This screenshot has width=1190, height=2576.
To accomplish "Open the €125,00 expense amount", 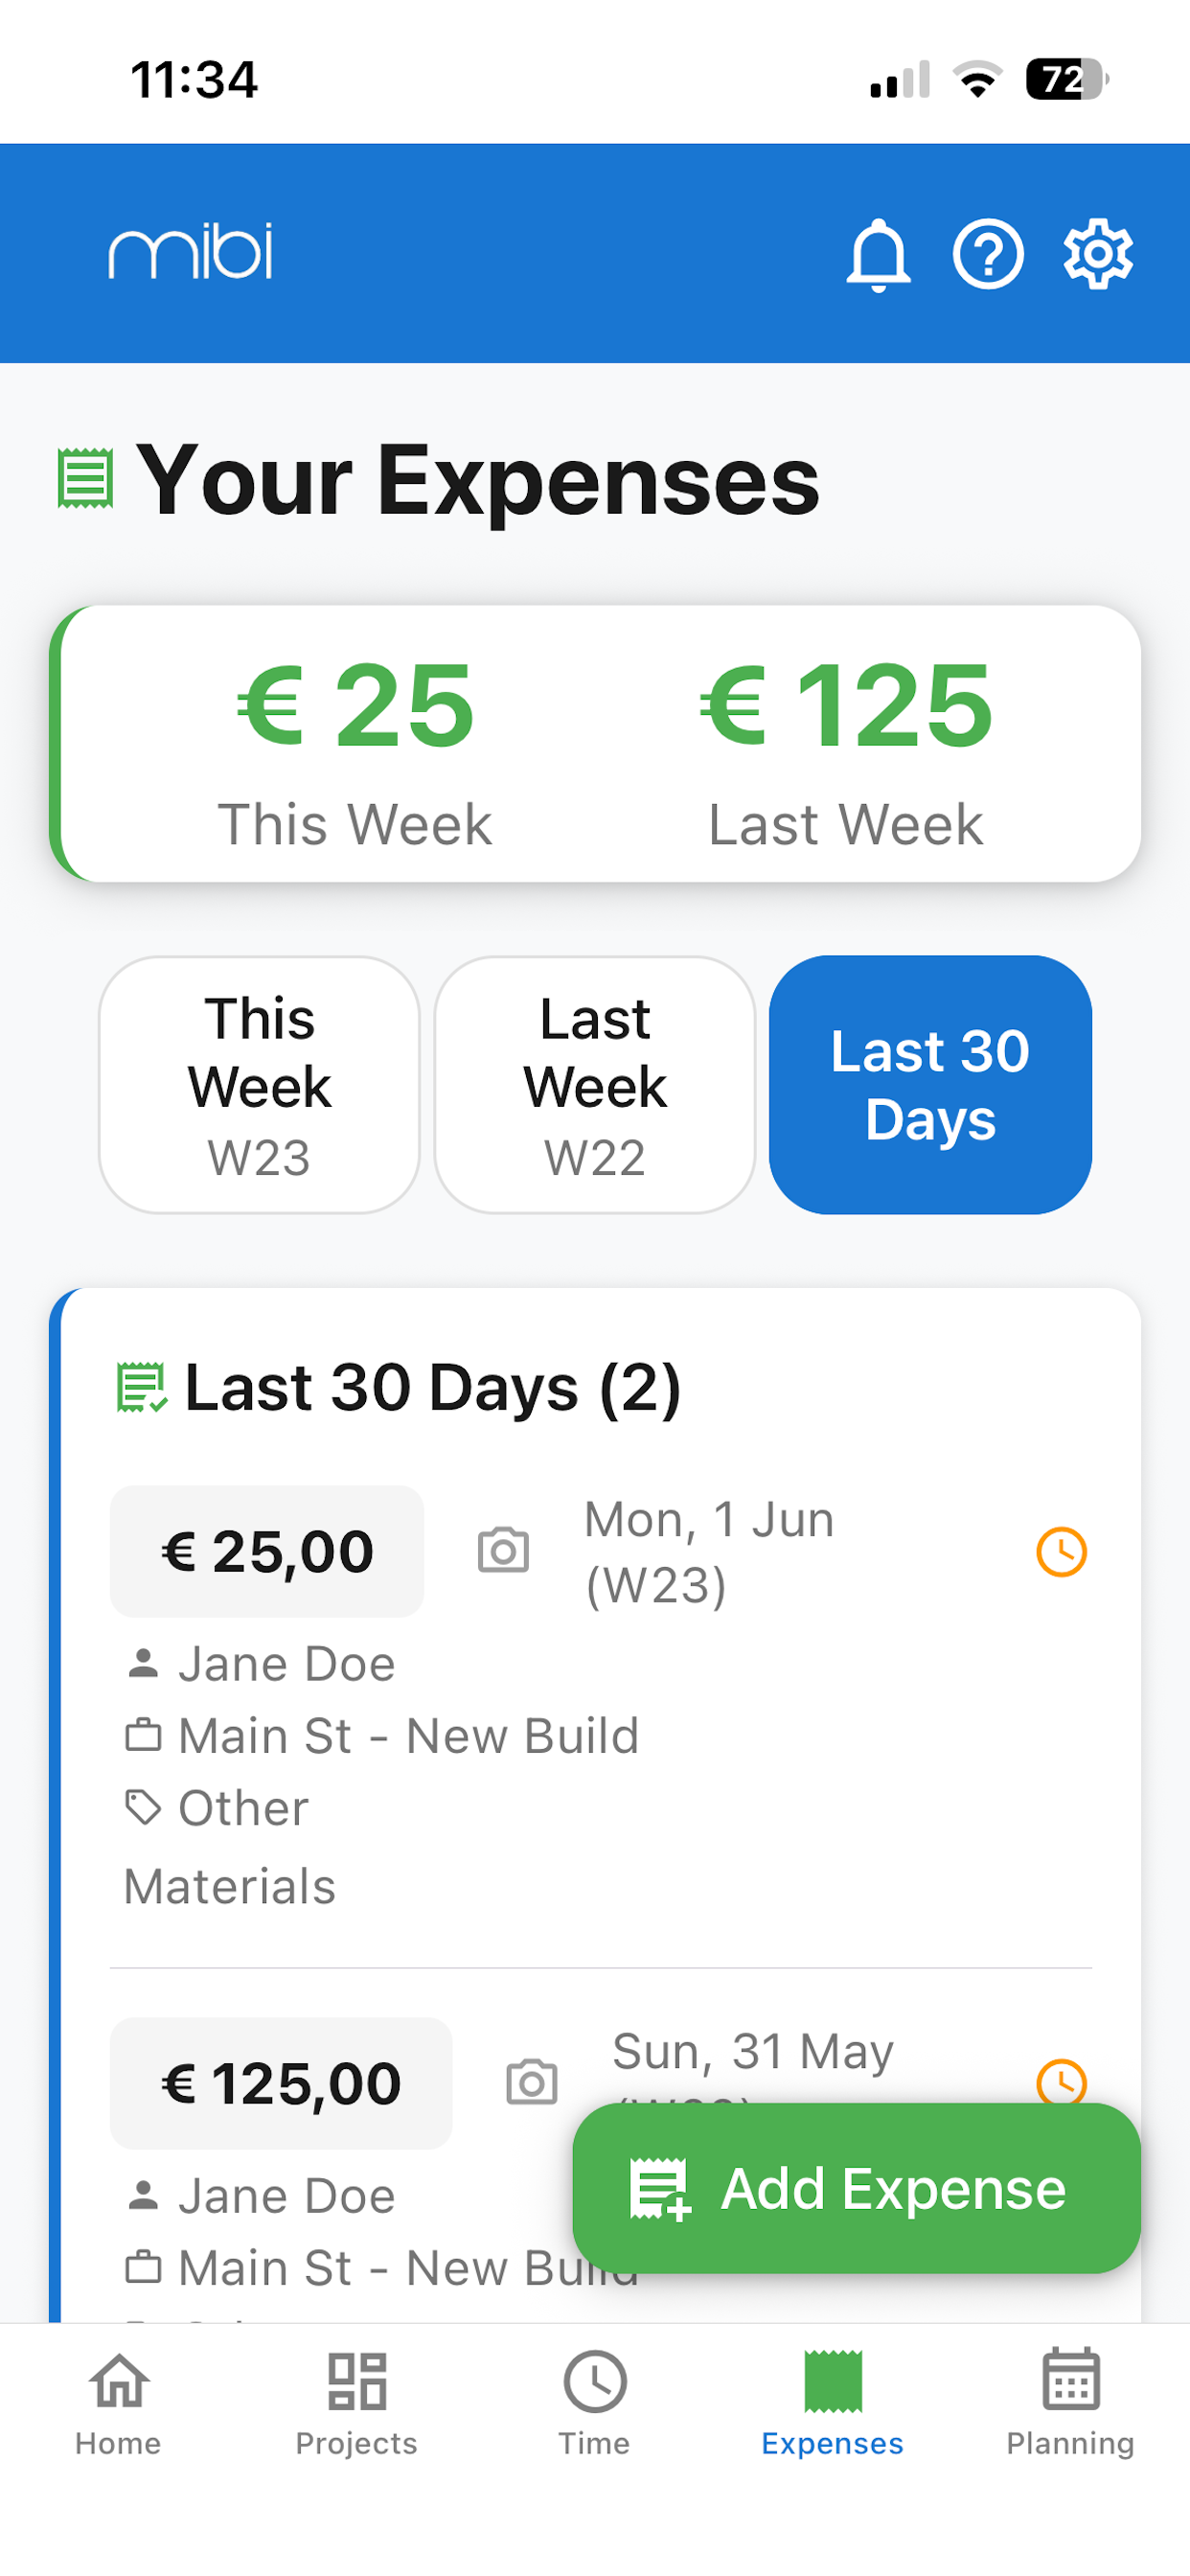I will pyautogui.click(x=281, y=2083).
